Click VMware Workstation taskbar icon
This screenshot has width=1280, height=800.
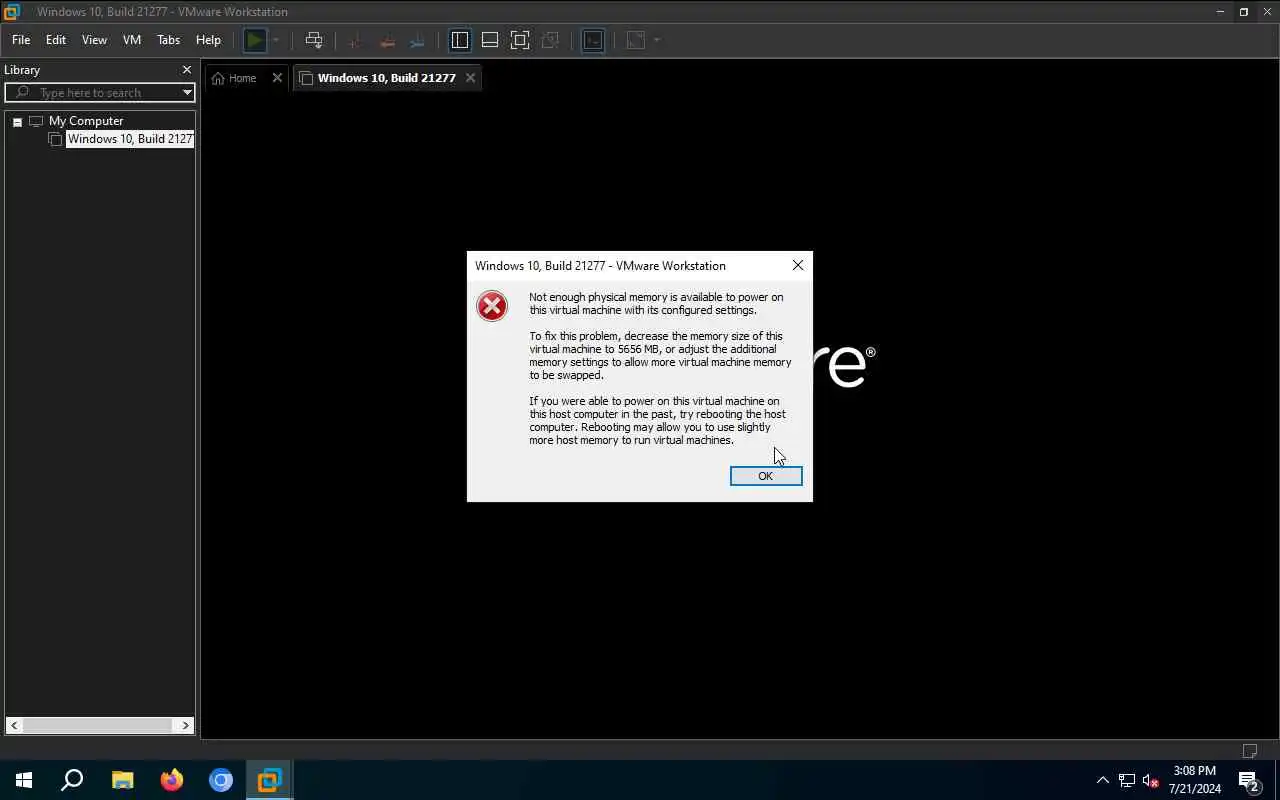270,780
